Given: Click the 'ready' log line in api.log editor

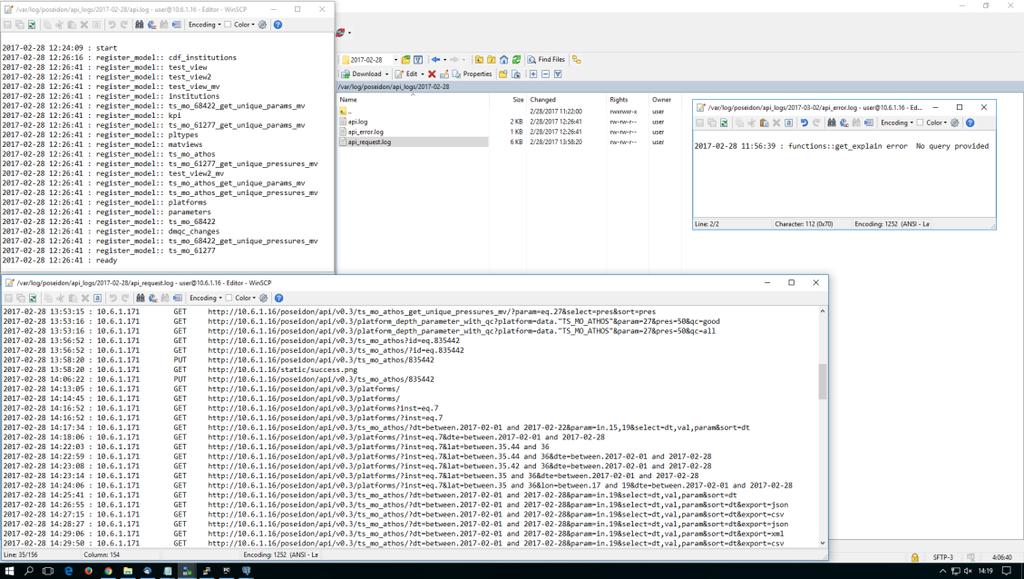Looking at the screenshot, I should pos(59,260).
